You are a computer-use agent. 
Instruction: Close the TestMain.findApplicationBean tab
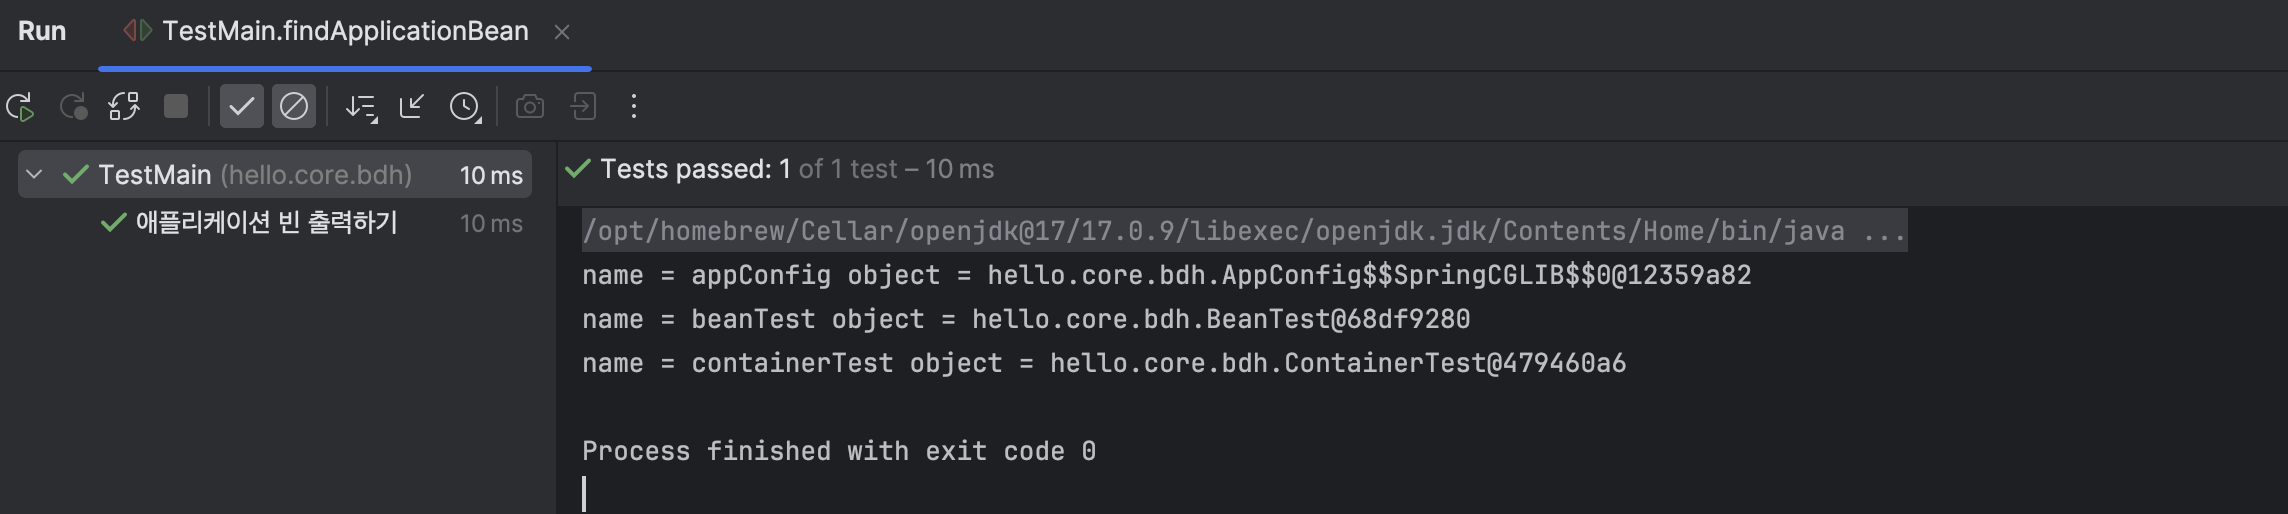(x=562, y=33)
